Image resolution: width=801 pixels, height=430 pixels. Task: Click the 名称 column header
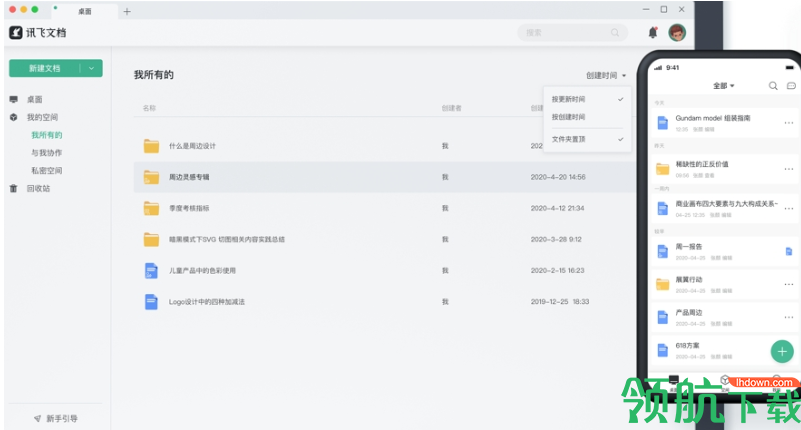pos(149,108)
